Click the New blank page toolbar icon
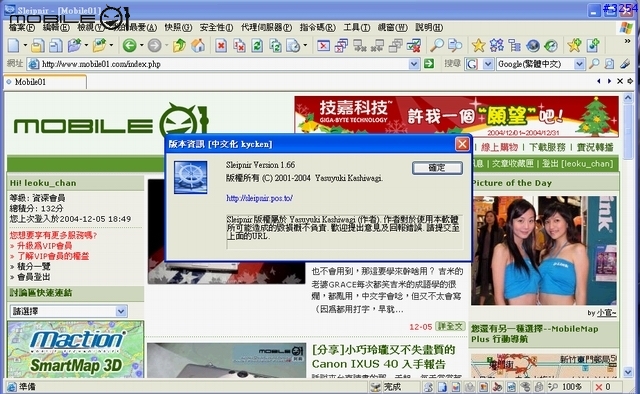 pos(13,45)
